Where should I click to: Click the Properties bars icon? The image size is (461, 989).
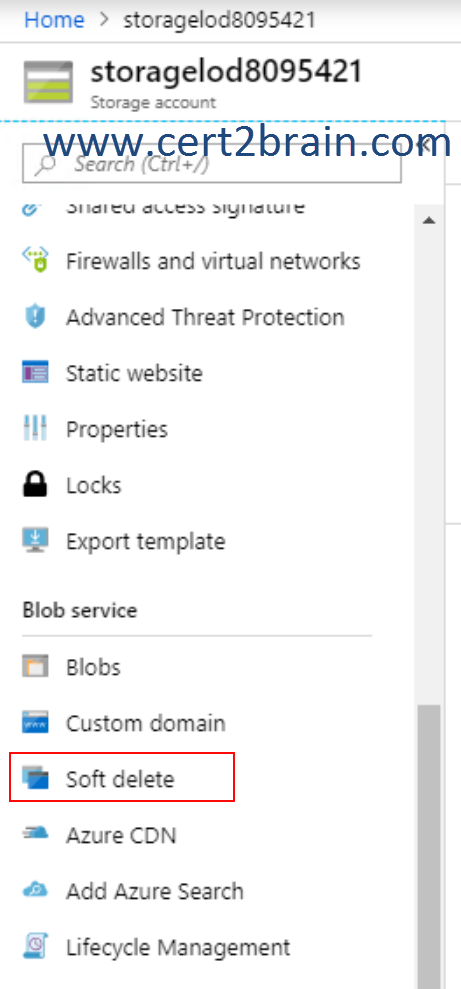[35, 429]
